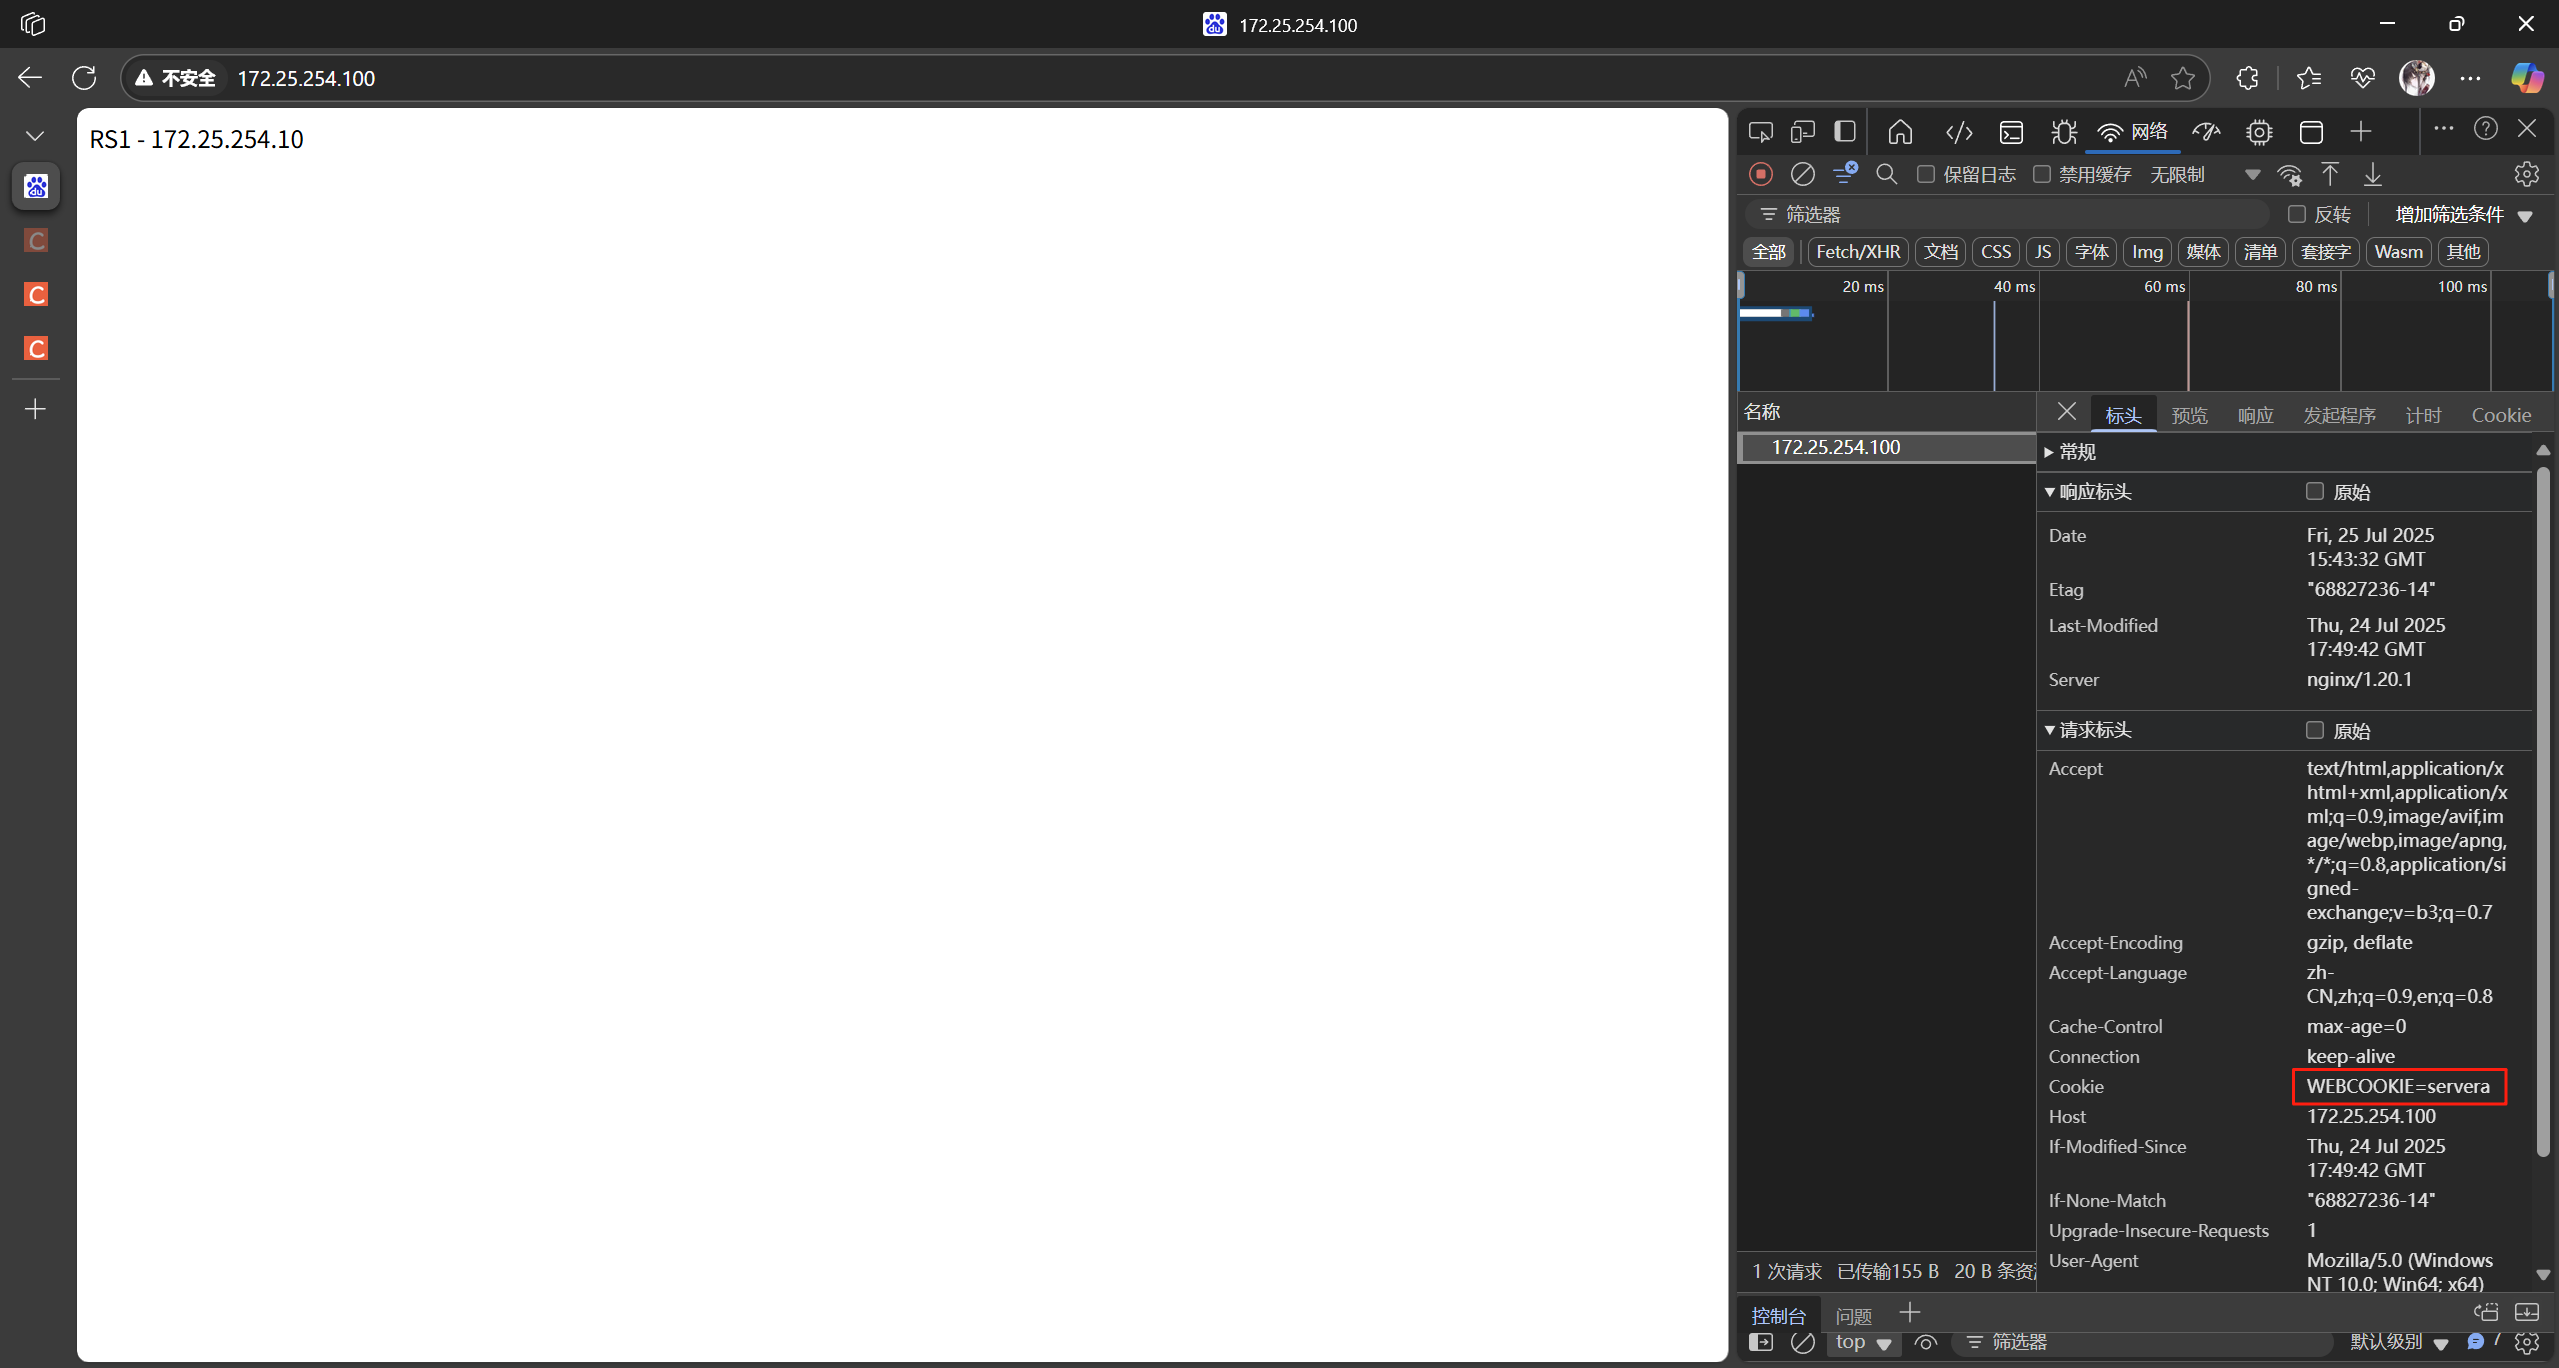Open the Copilot icon in browser toolbar
The width and height of the screenshot is (2559, 1368).
(2526, 78)
